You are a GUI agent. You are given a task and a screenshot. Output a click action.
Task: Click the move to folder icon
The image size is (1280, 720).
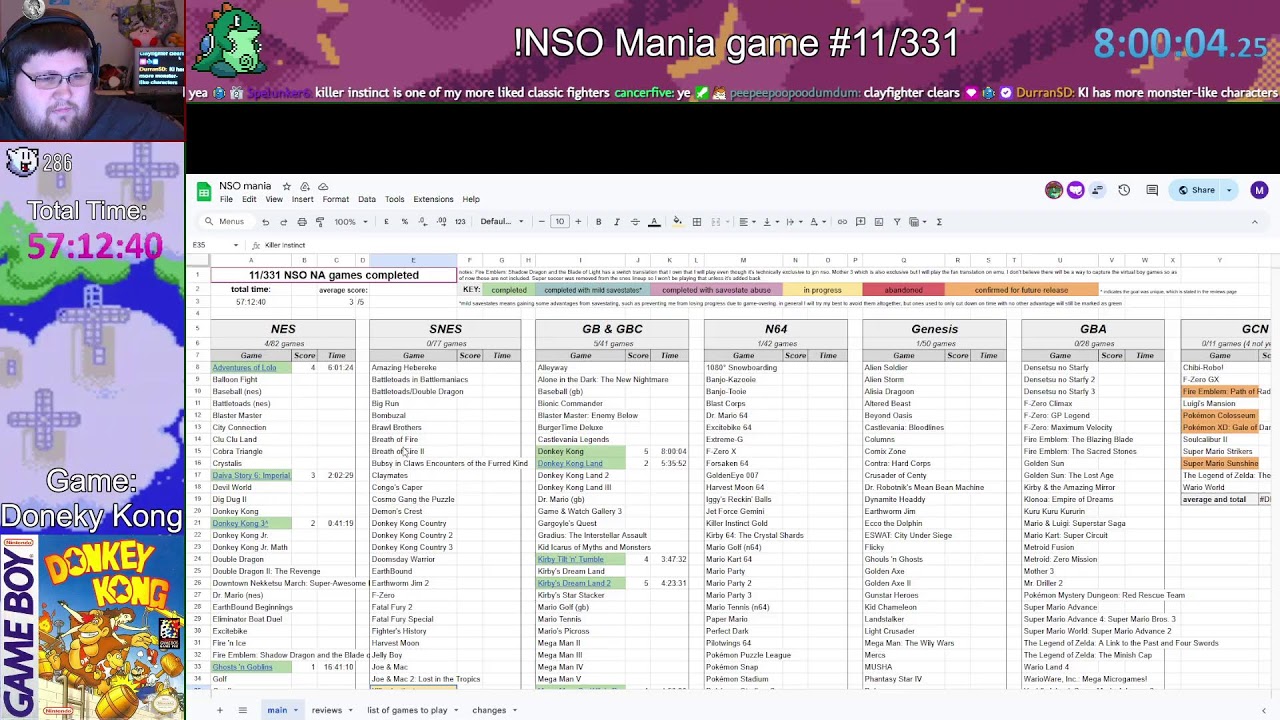tap(305, 187)
